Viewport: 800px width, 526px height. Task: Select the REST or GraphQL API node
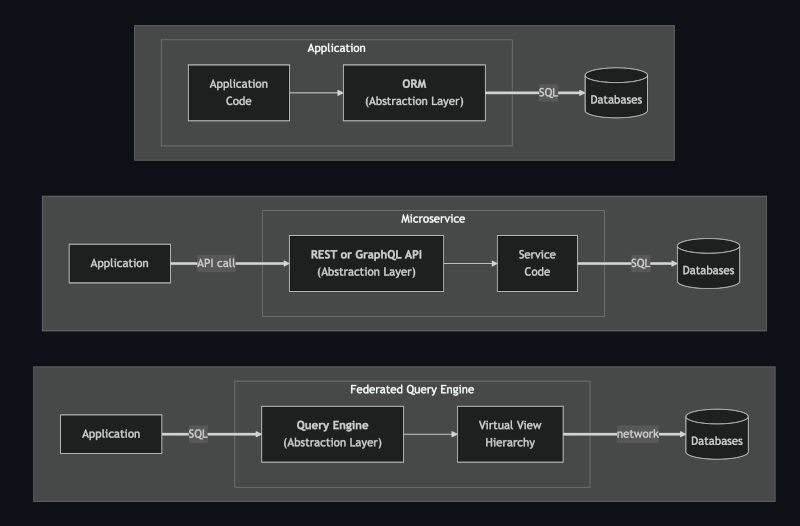[x=365, y=263]
